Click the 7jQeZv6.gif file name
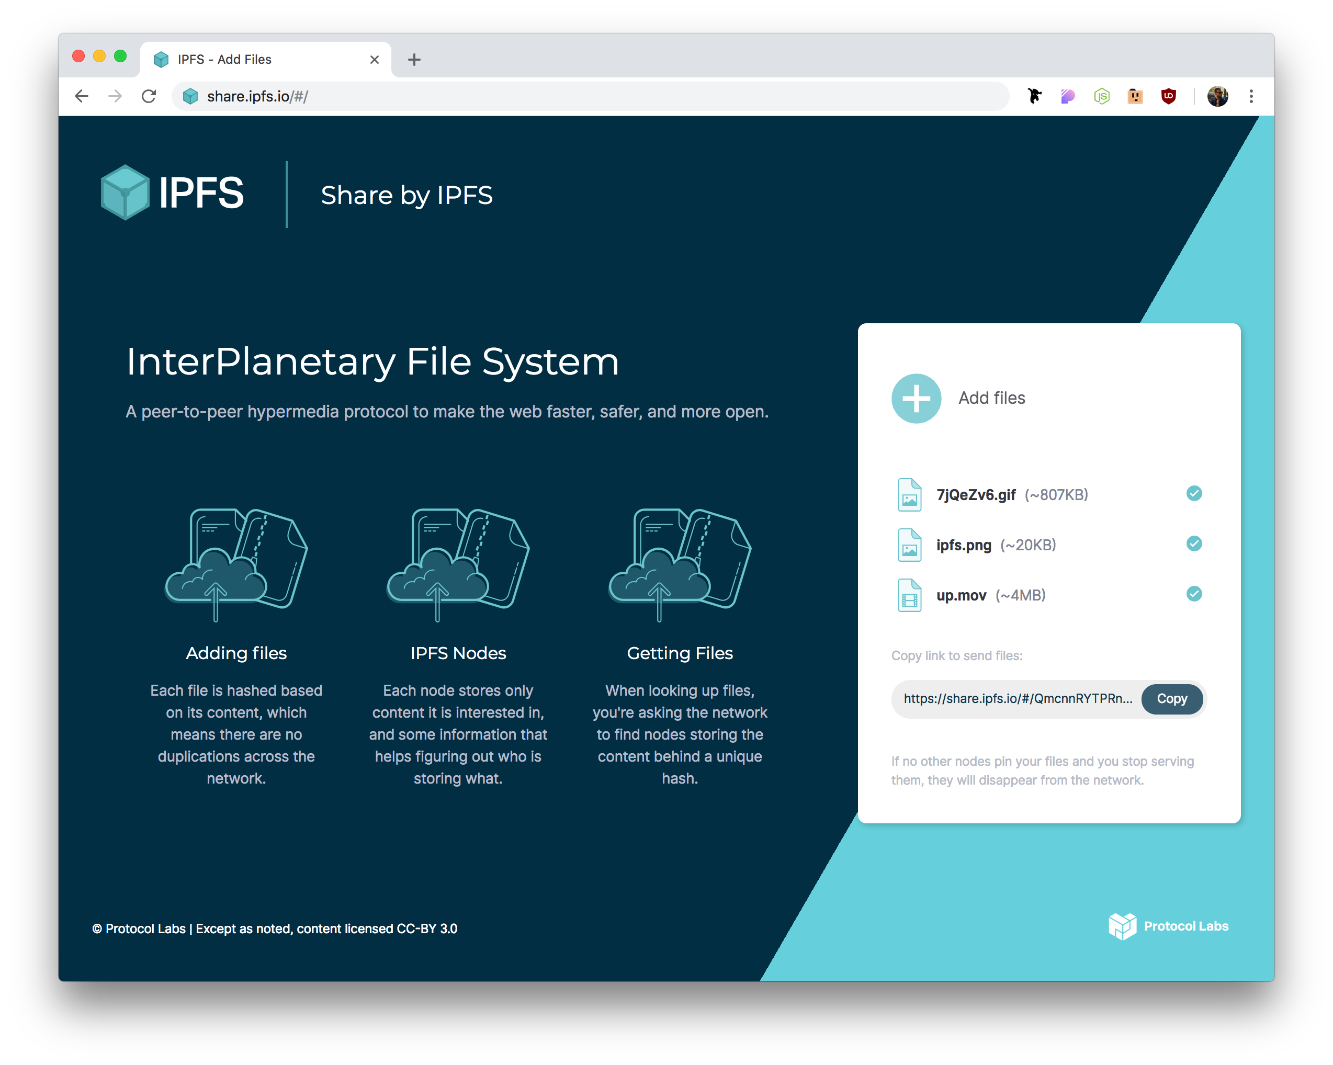Screen dimensions: 1333x1065 click(976, 495)
